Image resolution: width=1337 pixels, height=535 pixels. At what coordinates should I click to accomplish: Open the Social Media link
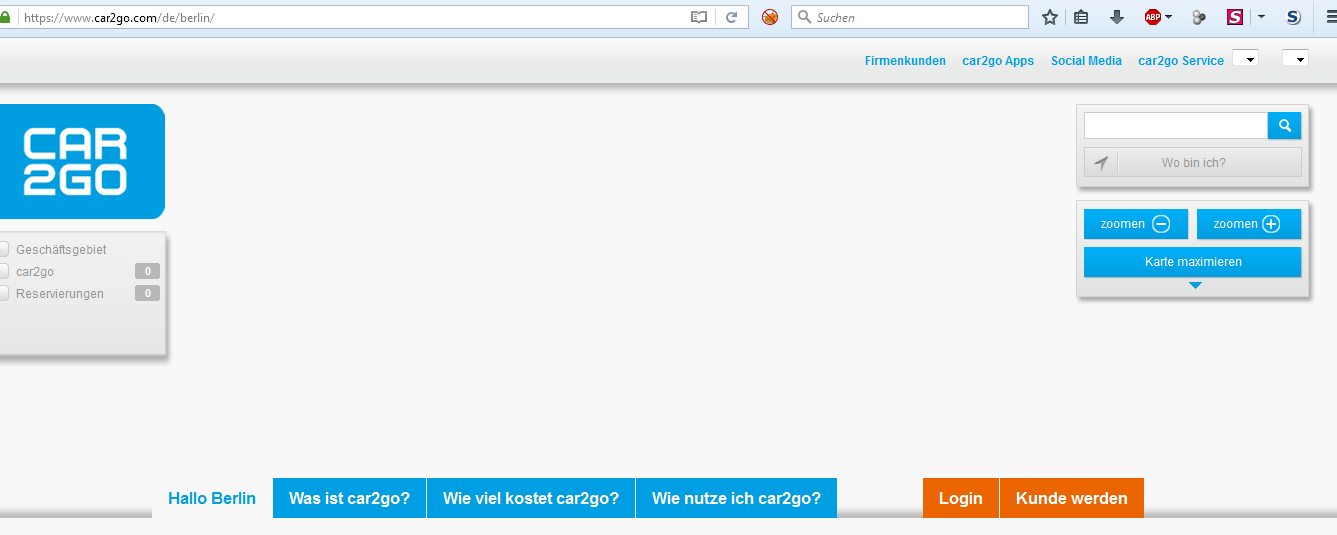click(x=1086, y=61)
